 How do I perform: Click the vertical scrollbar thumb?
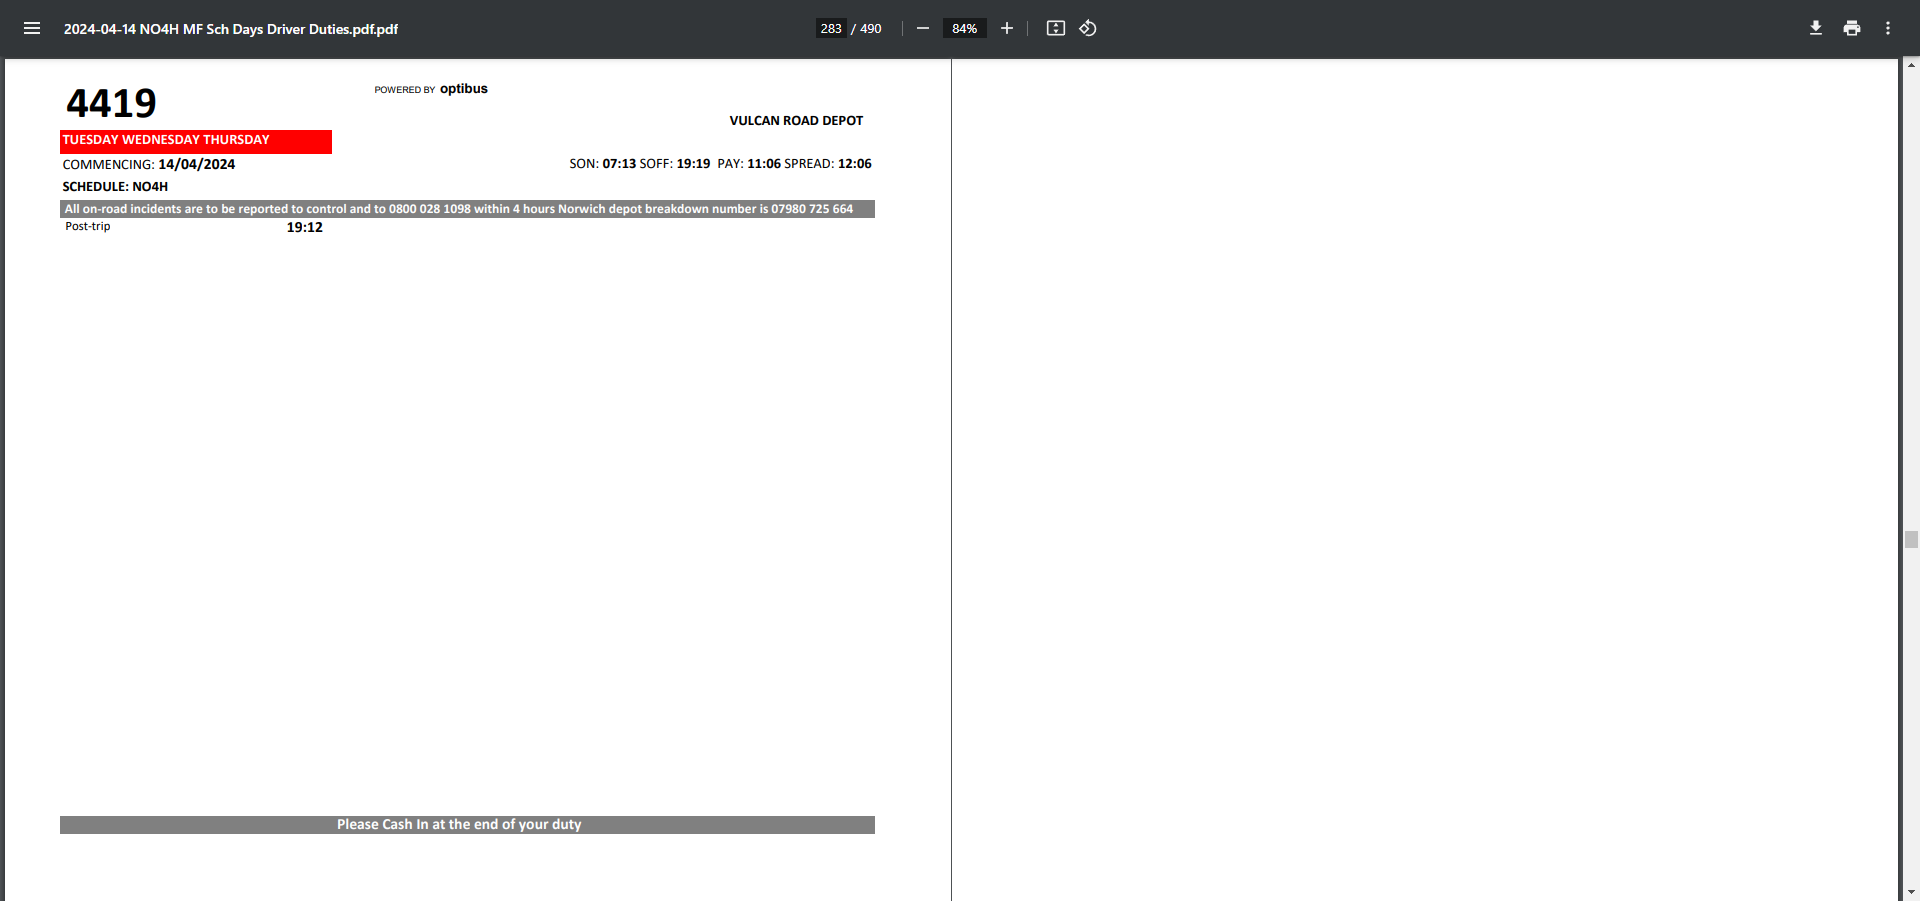coord(1911,540)
